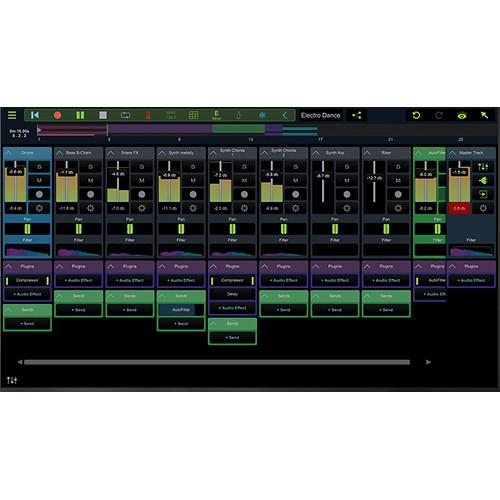
Task: Share the project via the share icon
Action: pos(357,115)
